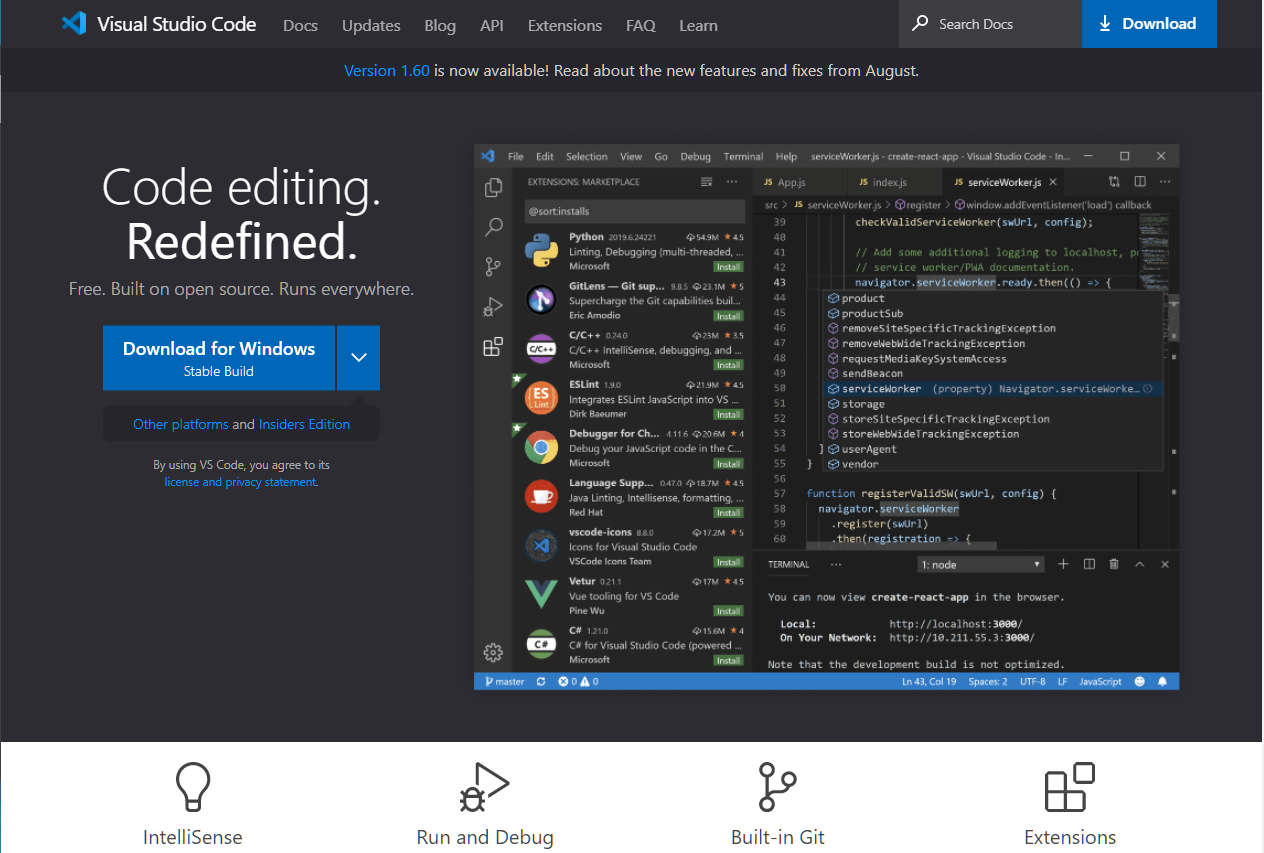Click the Run and Debug bug icon

click(485, 787)
